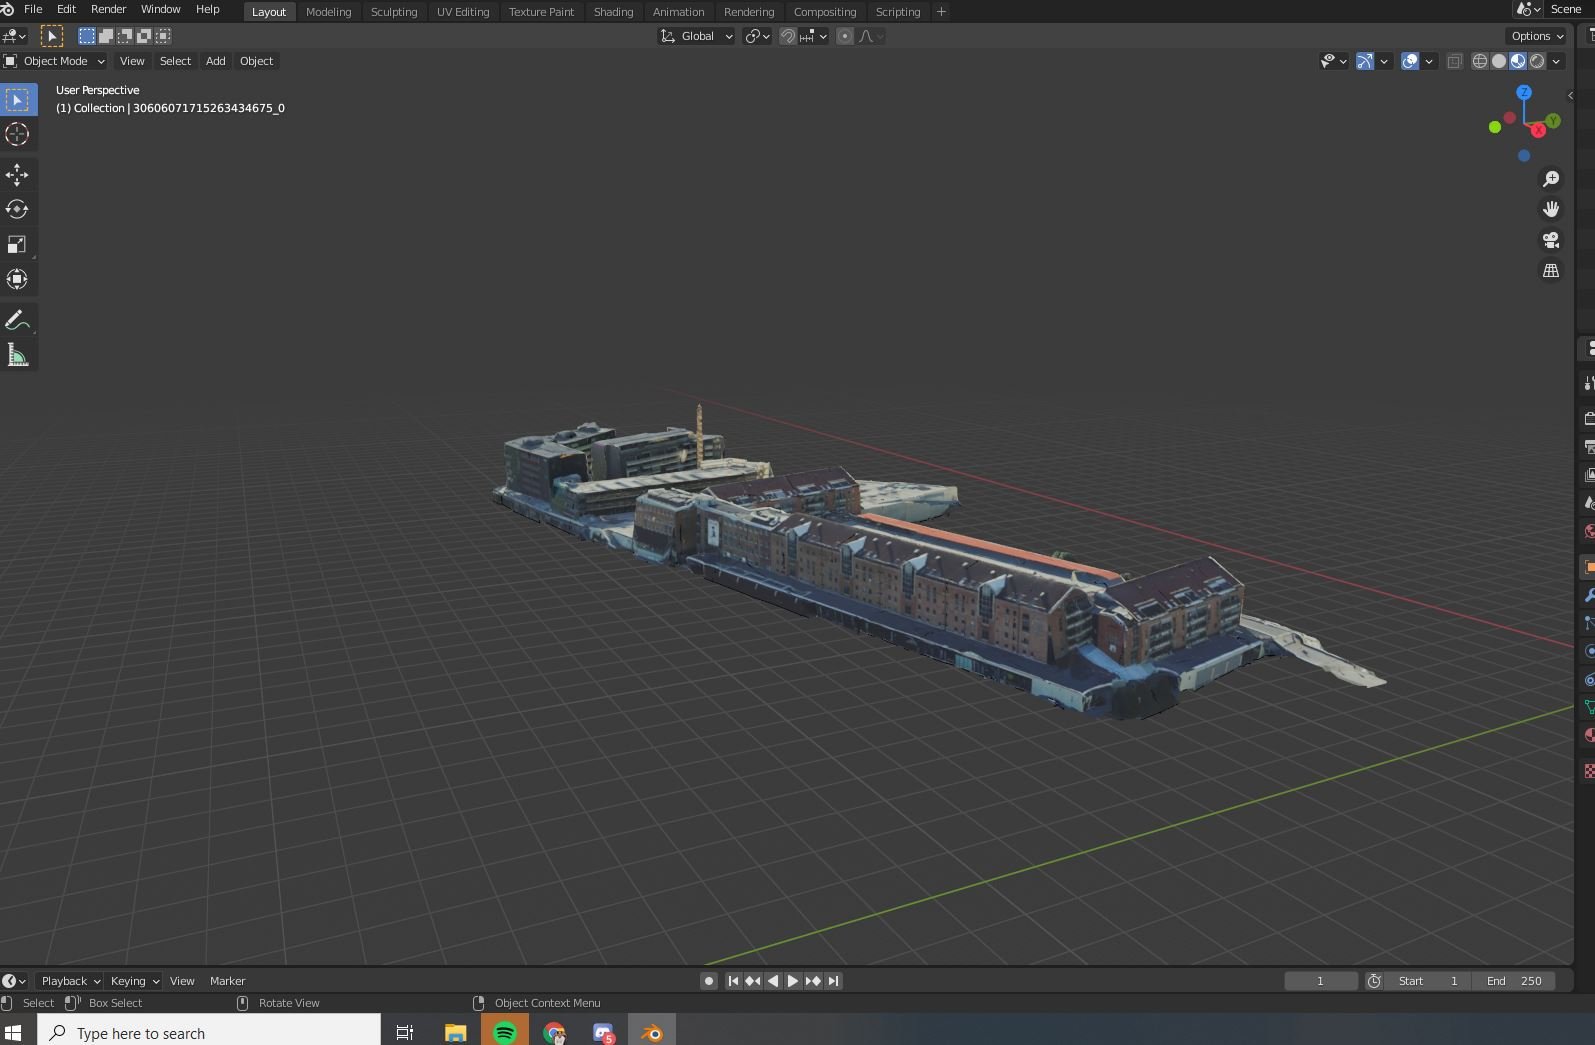1595x1045 pixels.
Task: Click the Windows search box
Action: coord(209,1032)
